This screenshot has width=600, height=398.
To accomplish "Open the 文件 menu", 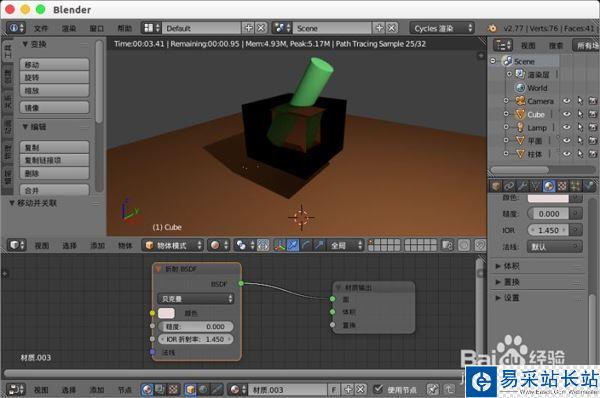I will tap(41, 28).
